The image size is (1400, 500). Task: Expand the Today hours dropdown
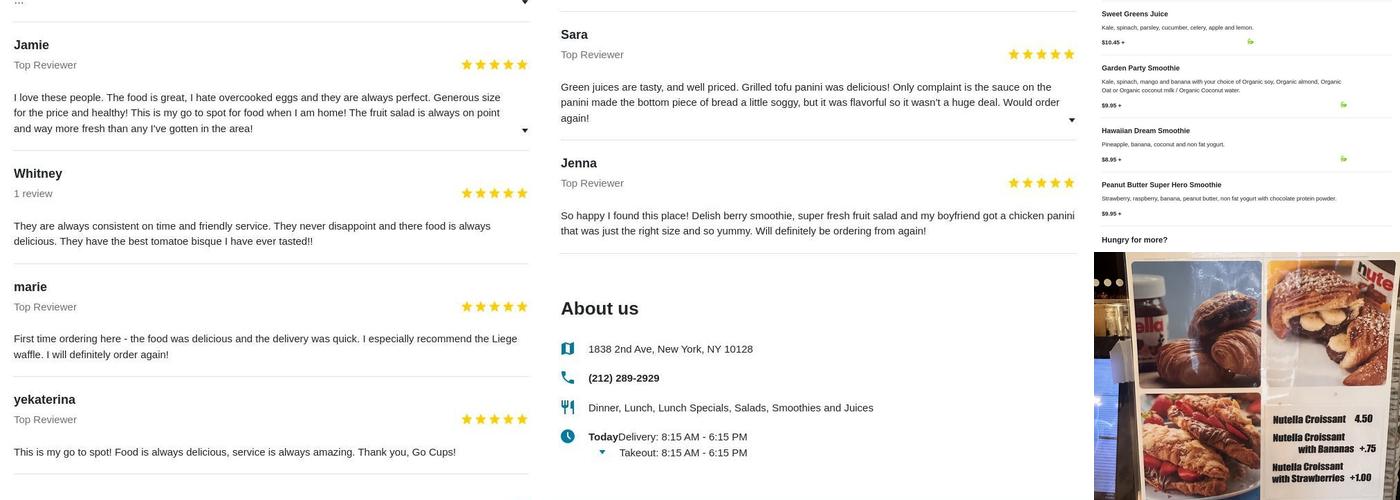(602, 453)
